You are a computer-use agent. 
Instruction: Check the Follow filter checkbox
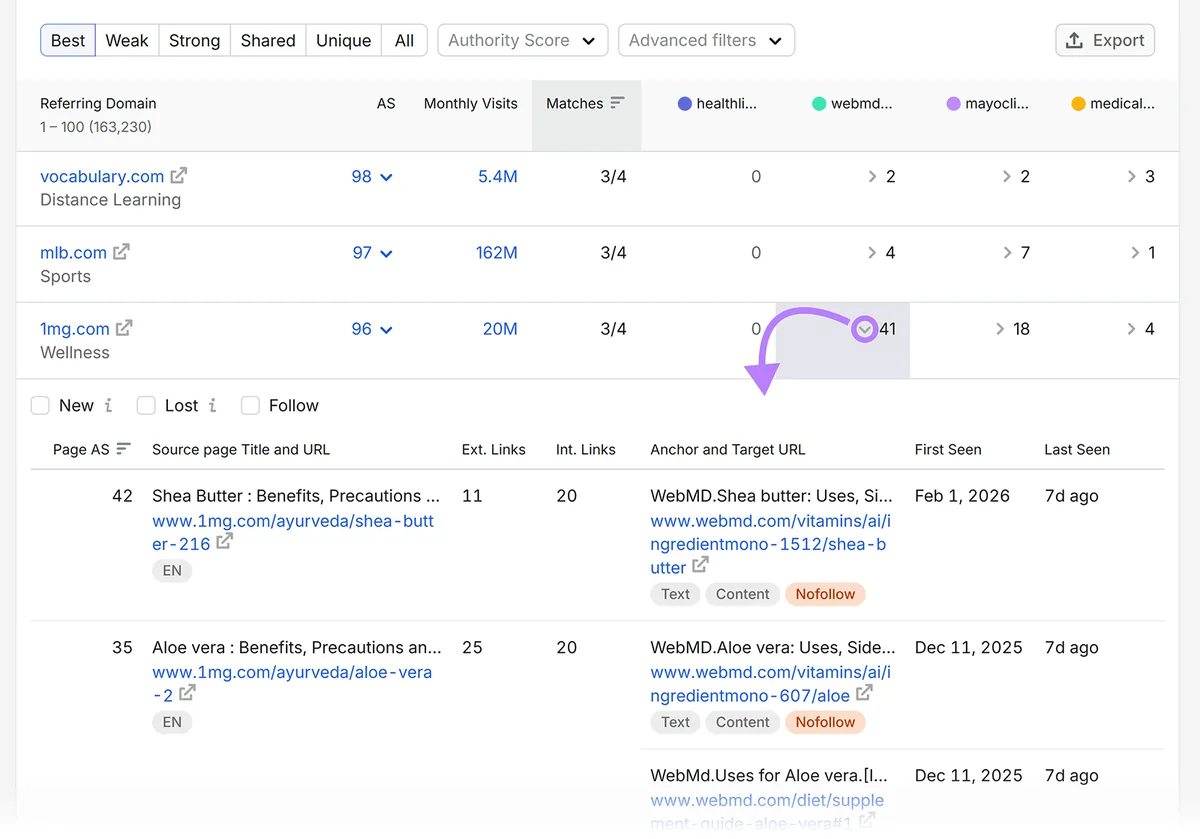pyautogui.click(x=250, y=405)
